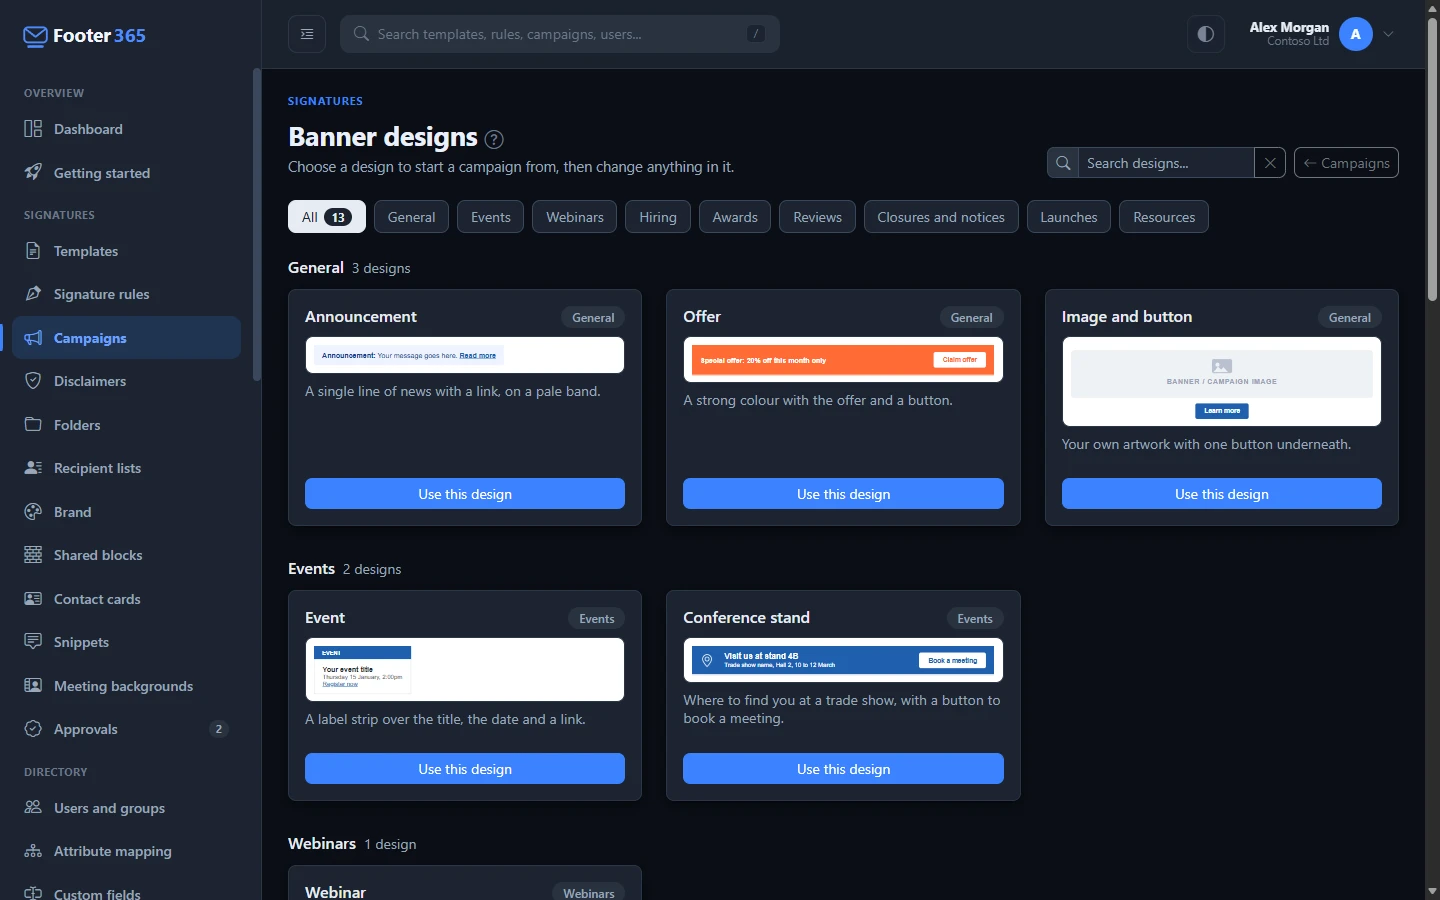
Task: Click the user avatar with letter A
Action: (1356, 34)
